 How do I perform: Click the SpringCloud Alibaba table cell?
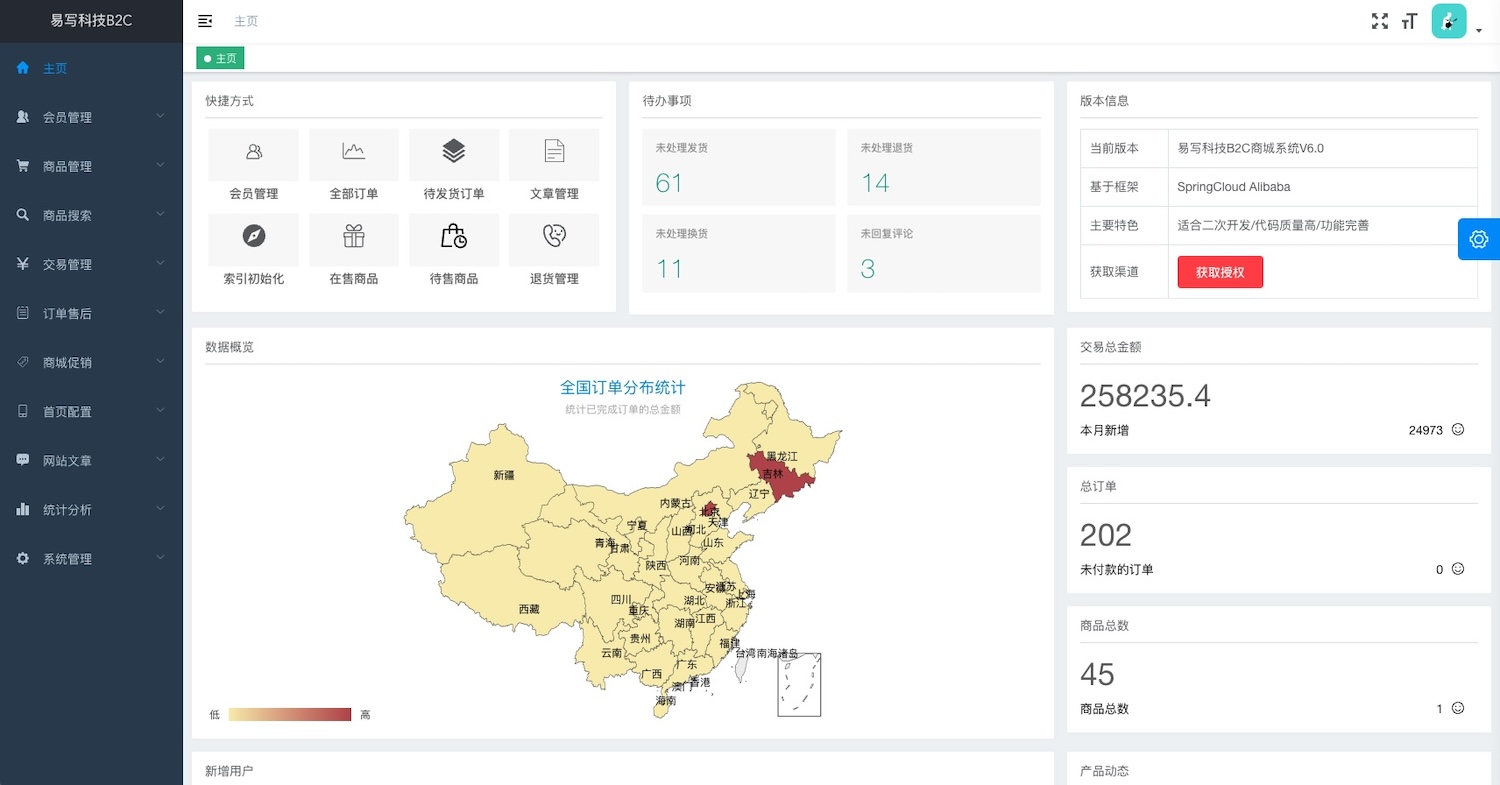coord(1322,187)
